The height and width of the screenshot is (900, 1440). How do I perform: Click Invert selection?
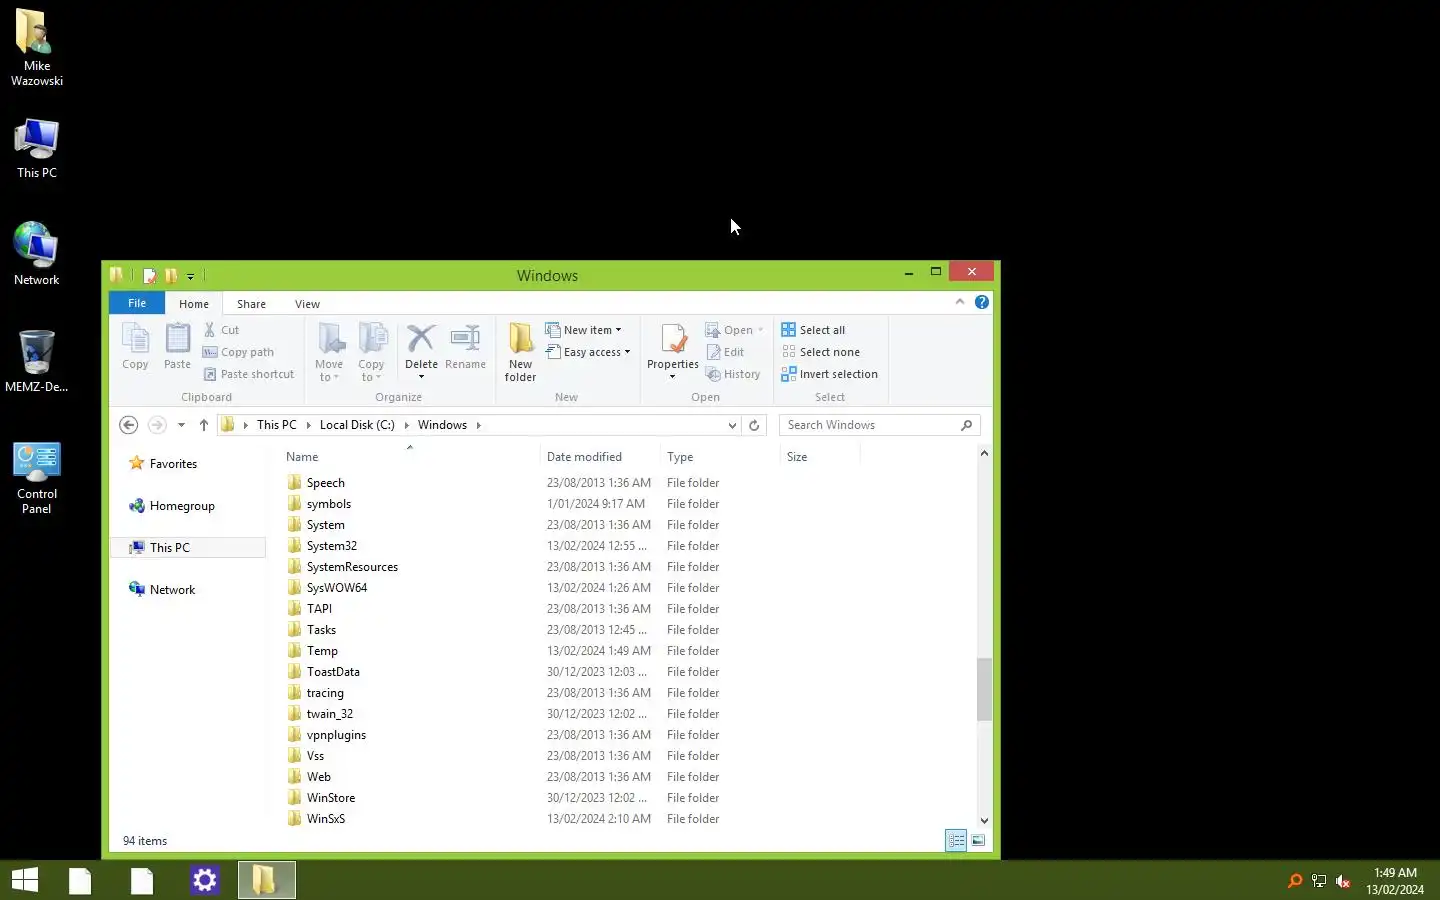click(829, 374)
